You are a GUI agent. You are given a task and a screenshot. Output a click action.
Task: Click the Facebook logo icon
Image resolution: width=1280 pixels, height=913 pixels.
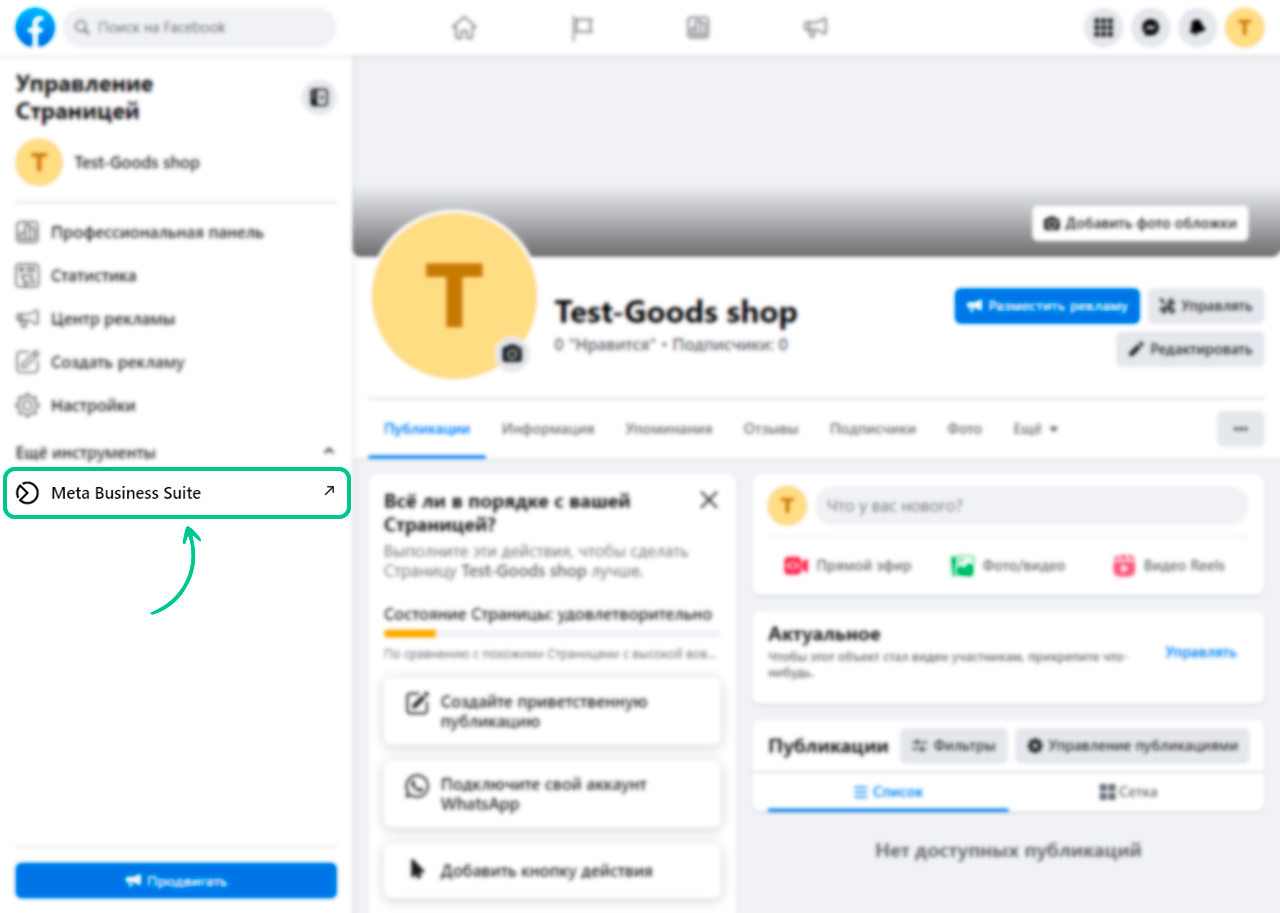(x=35, y=27)
